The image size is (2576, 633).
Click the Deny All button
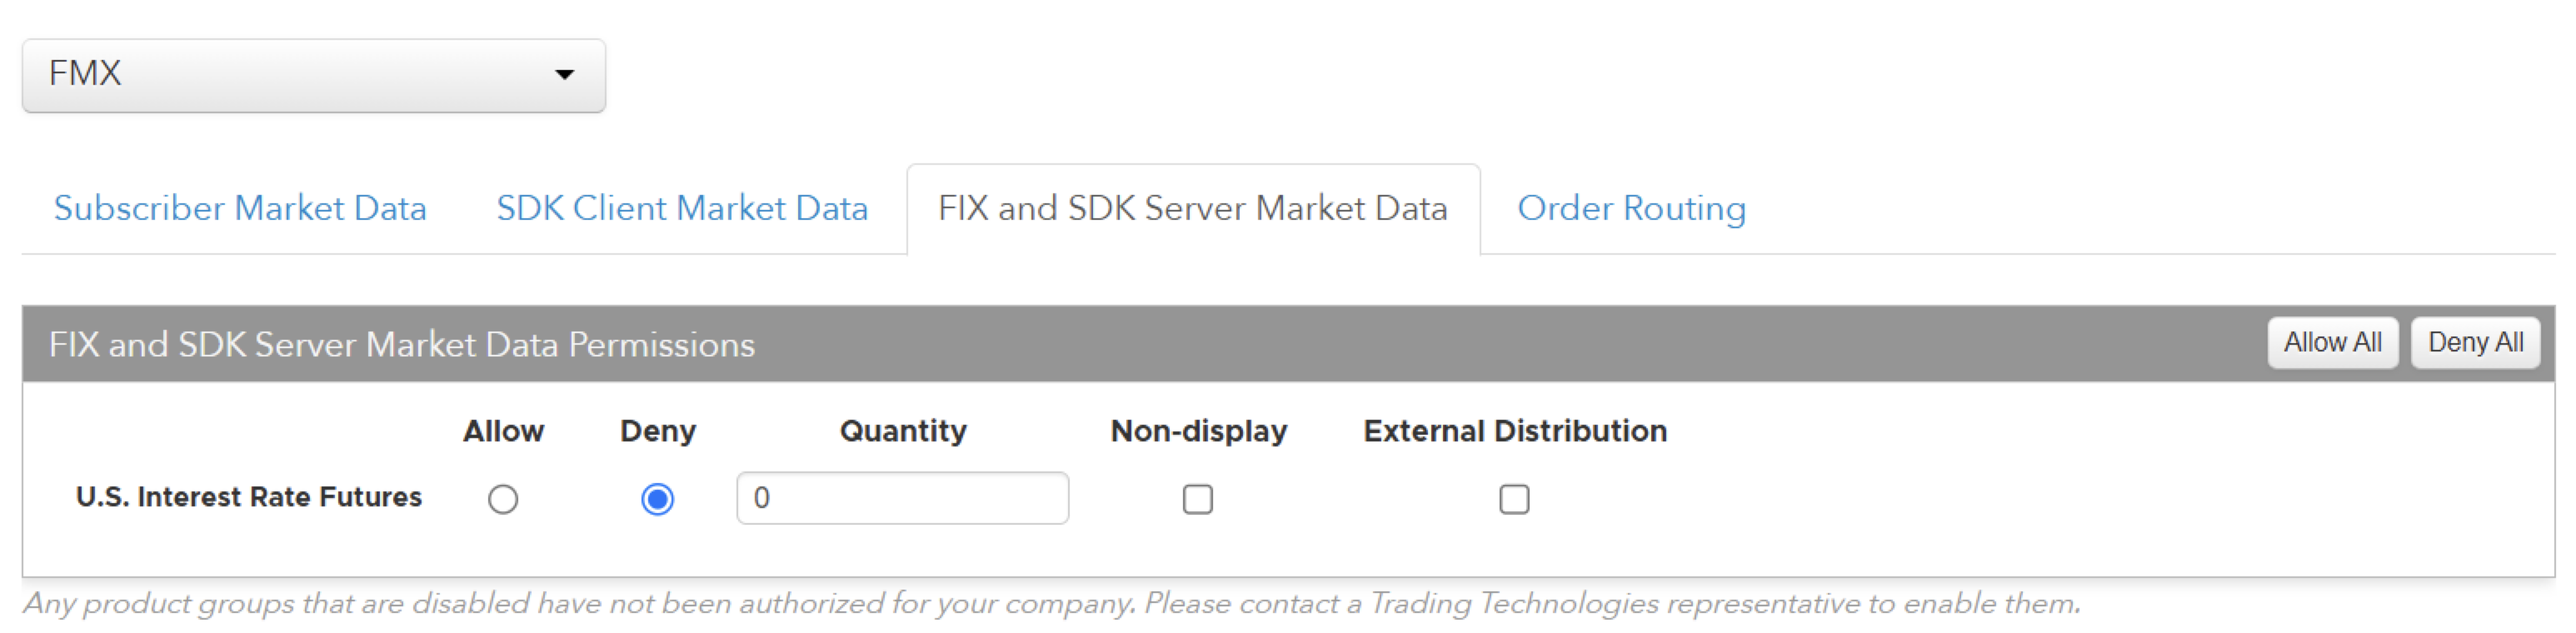point(2475,343)
